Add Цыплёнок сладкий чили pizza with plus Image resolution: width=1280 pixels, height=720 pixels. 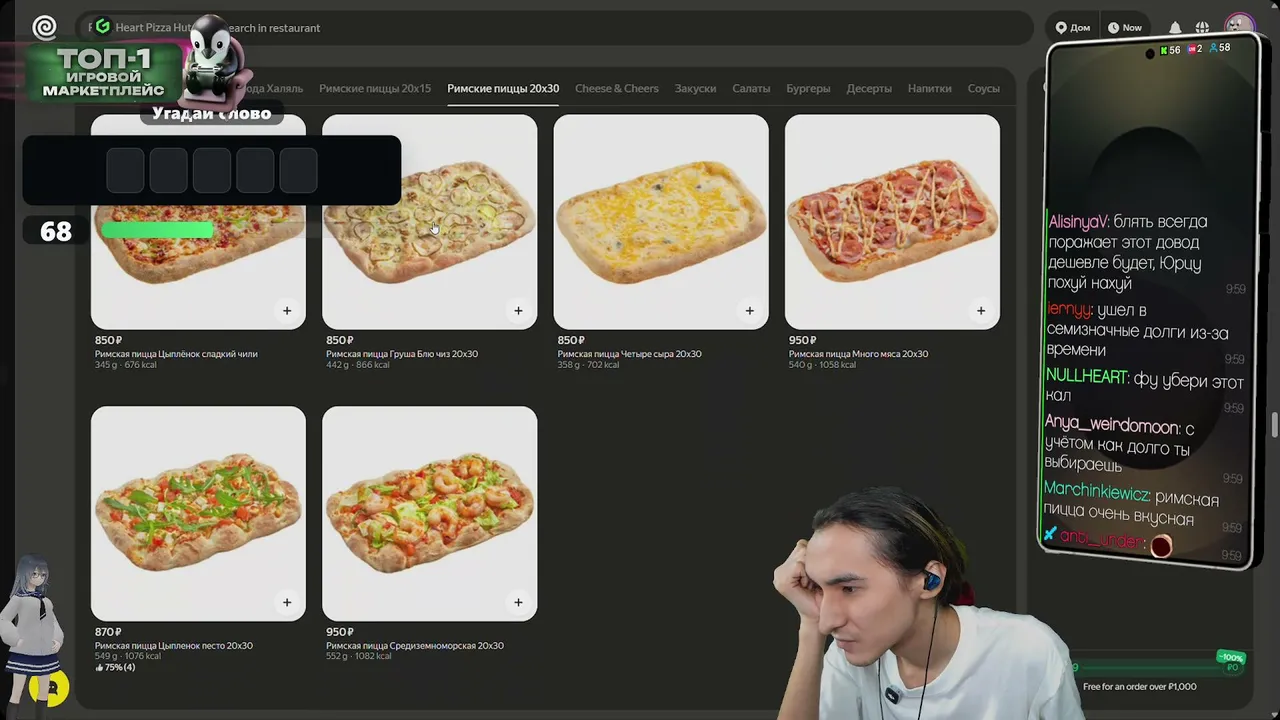(x=287, y=311)
